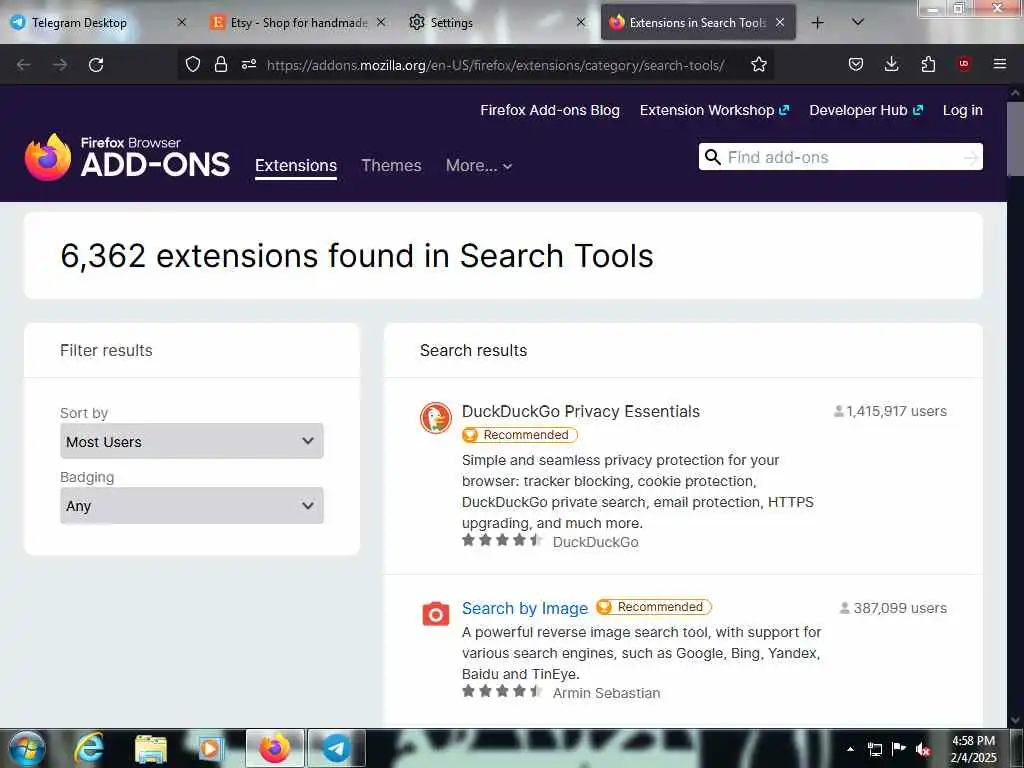Open the Firefox hamburger application menu
1024x768 pixels.
pyautogui.click(x=999, y=65)
